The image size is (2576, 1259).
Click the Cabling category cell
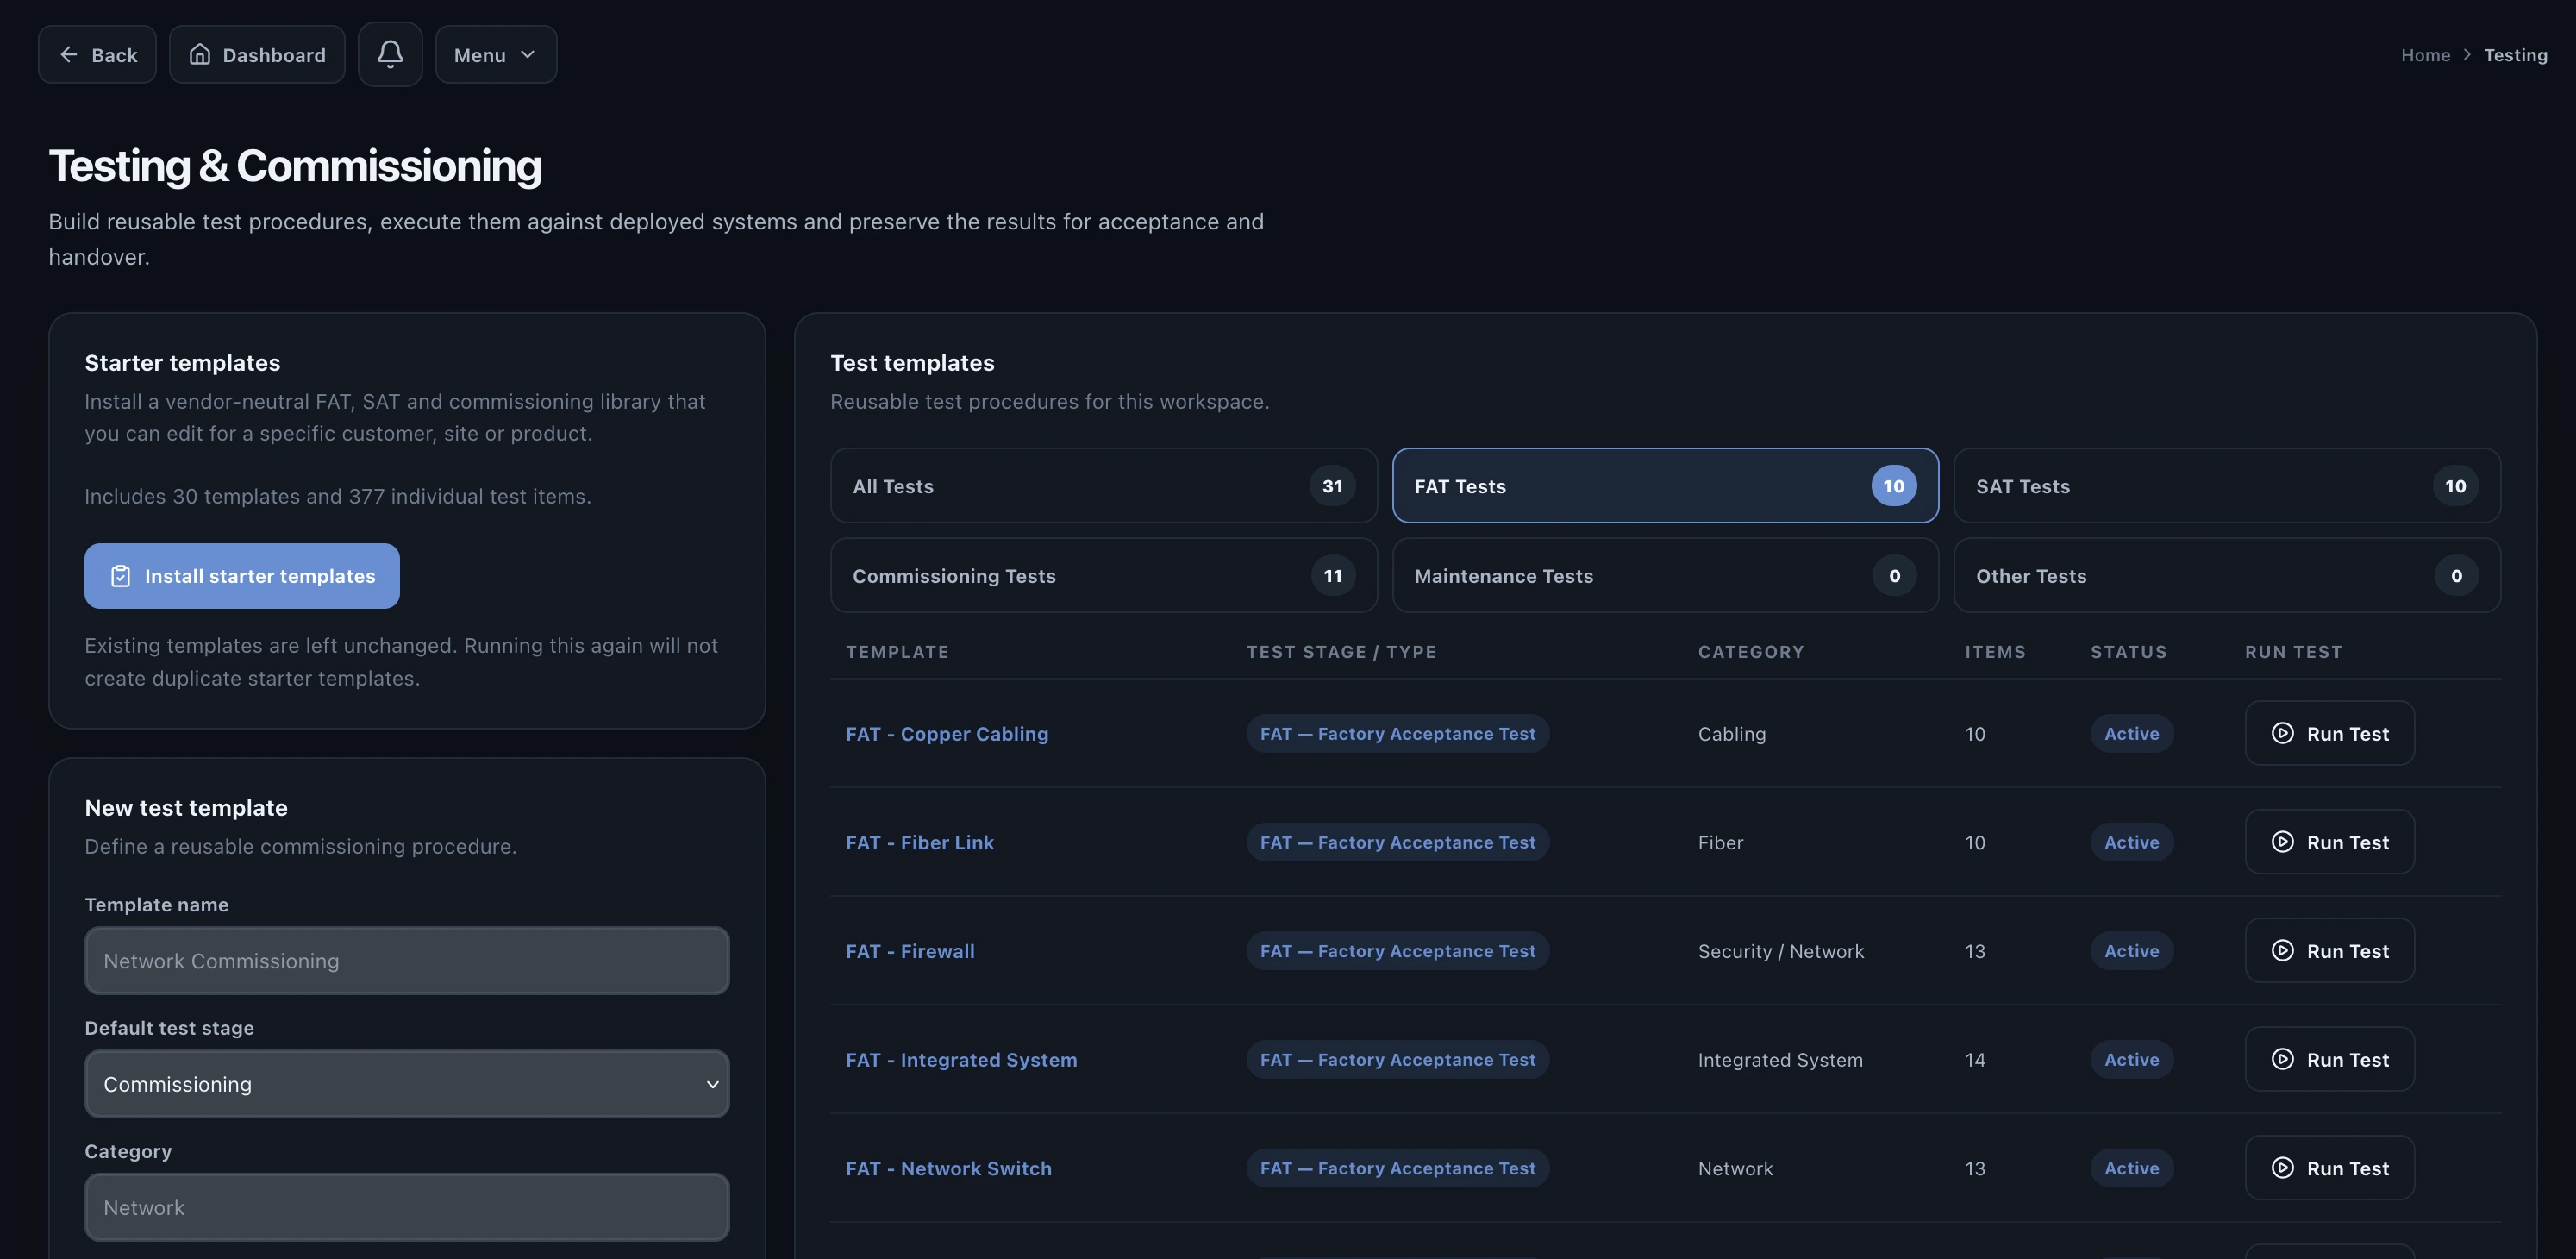pos(1731,734)
